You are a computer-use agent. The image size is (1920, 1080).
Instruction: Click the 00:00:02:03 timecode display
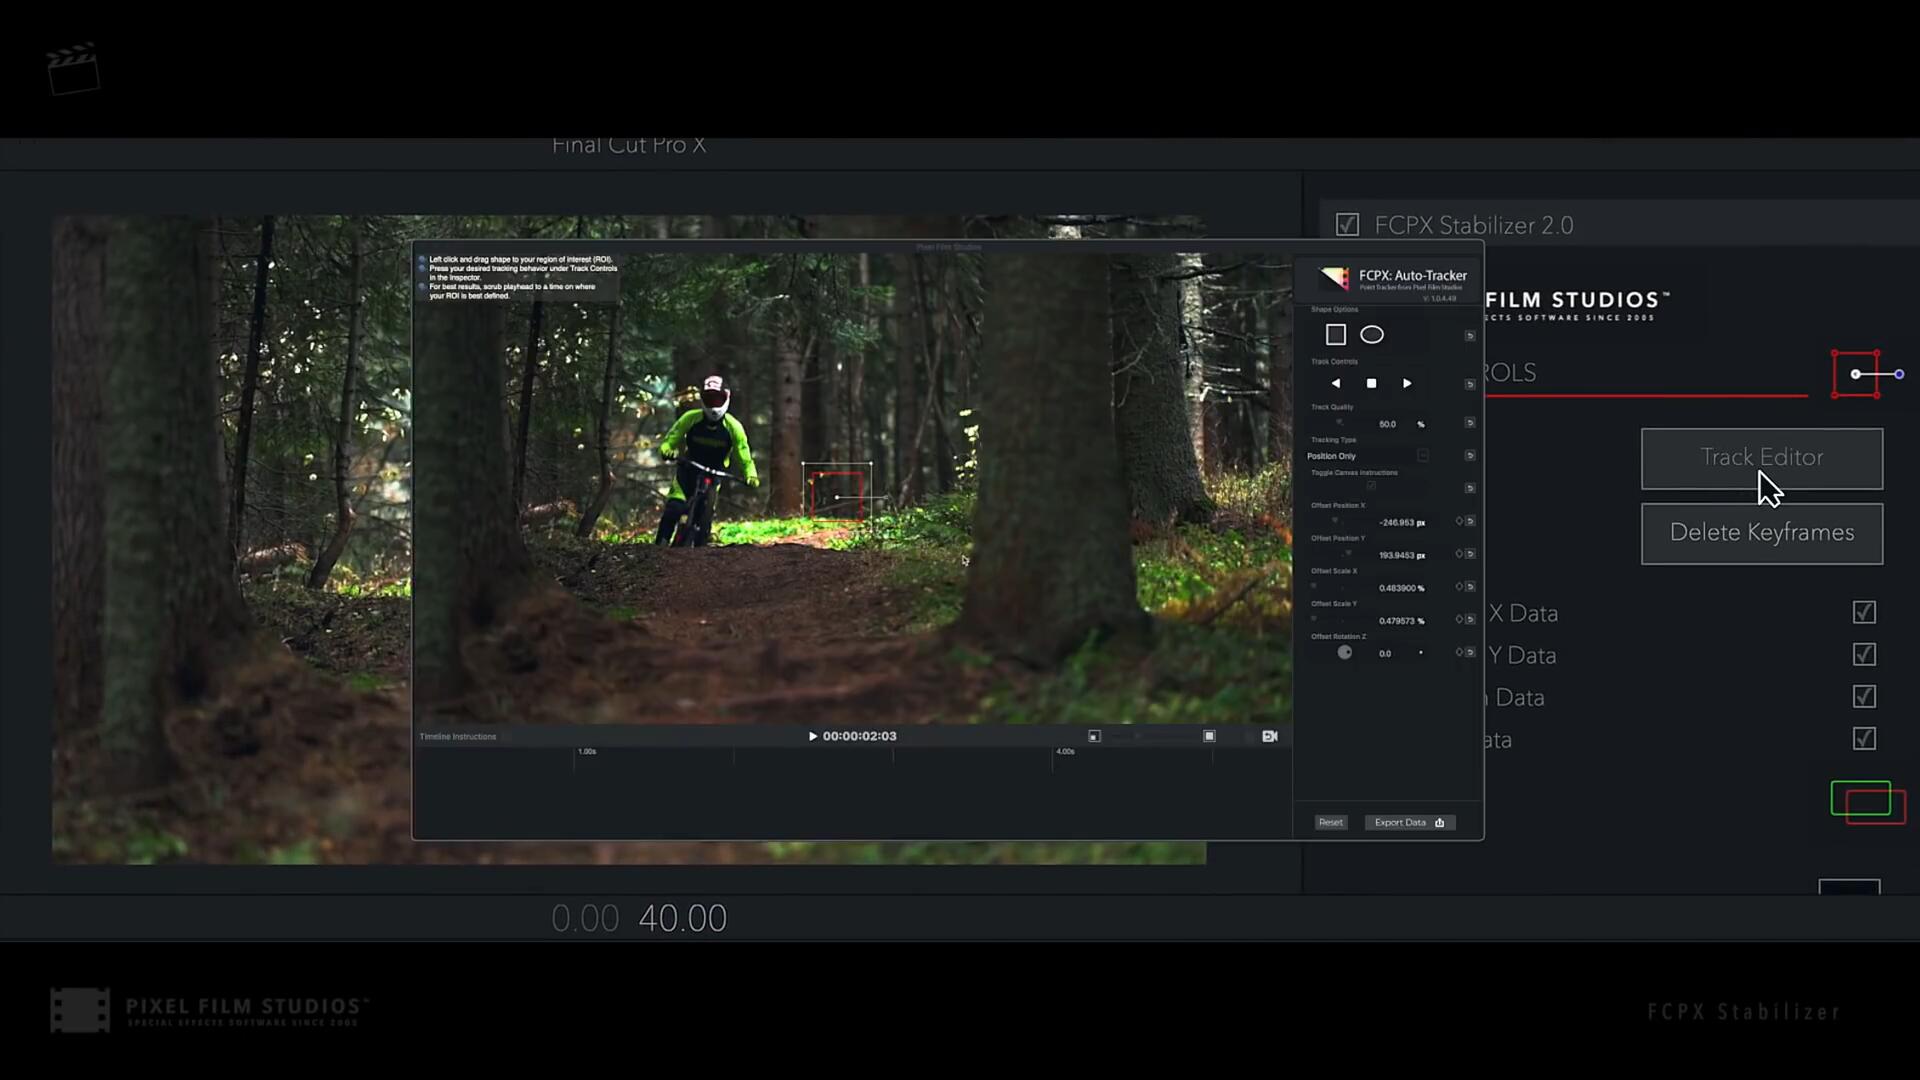click(859, 736)
